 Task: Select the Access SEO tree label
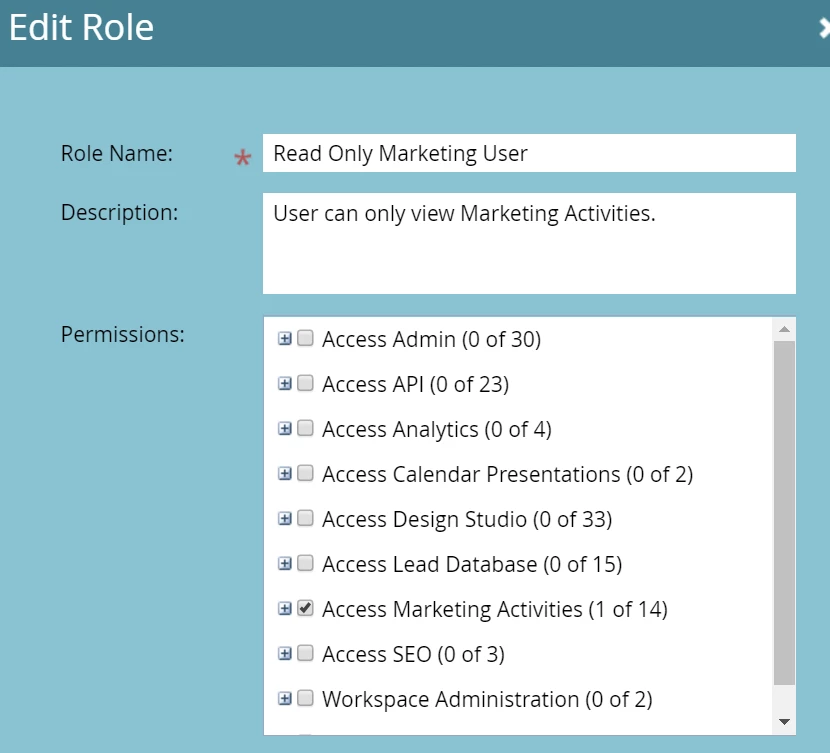tap(413, 655)
